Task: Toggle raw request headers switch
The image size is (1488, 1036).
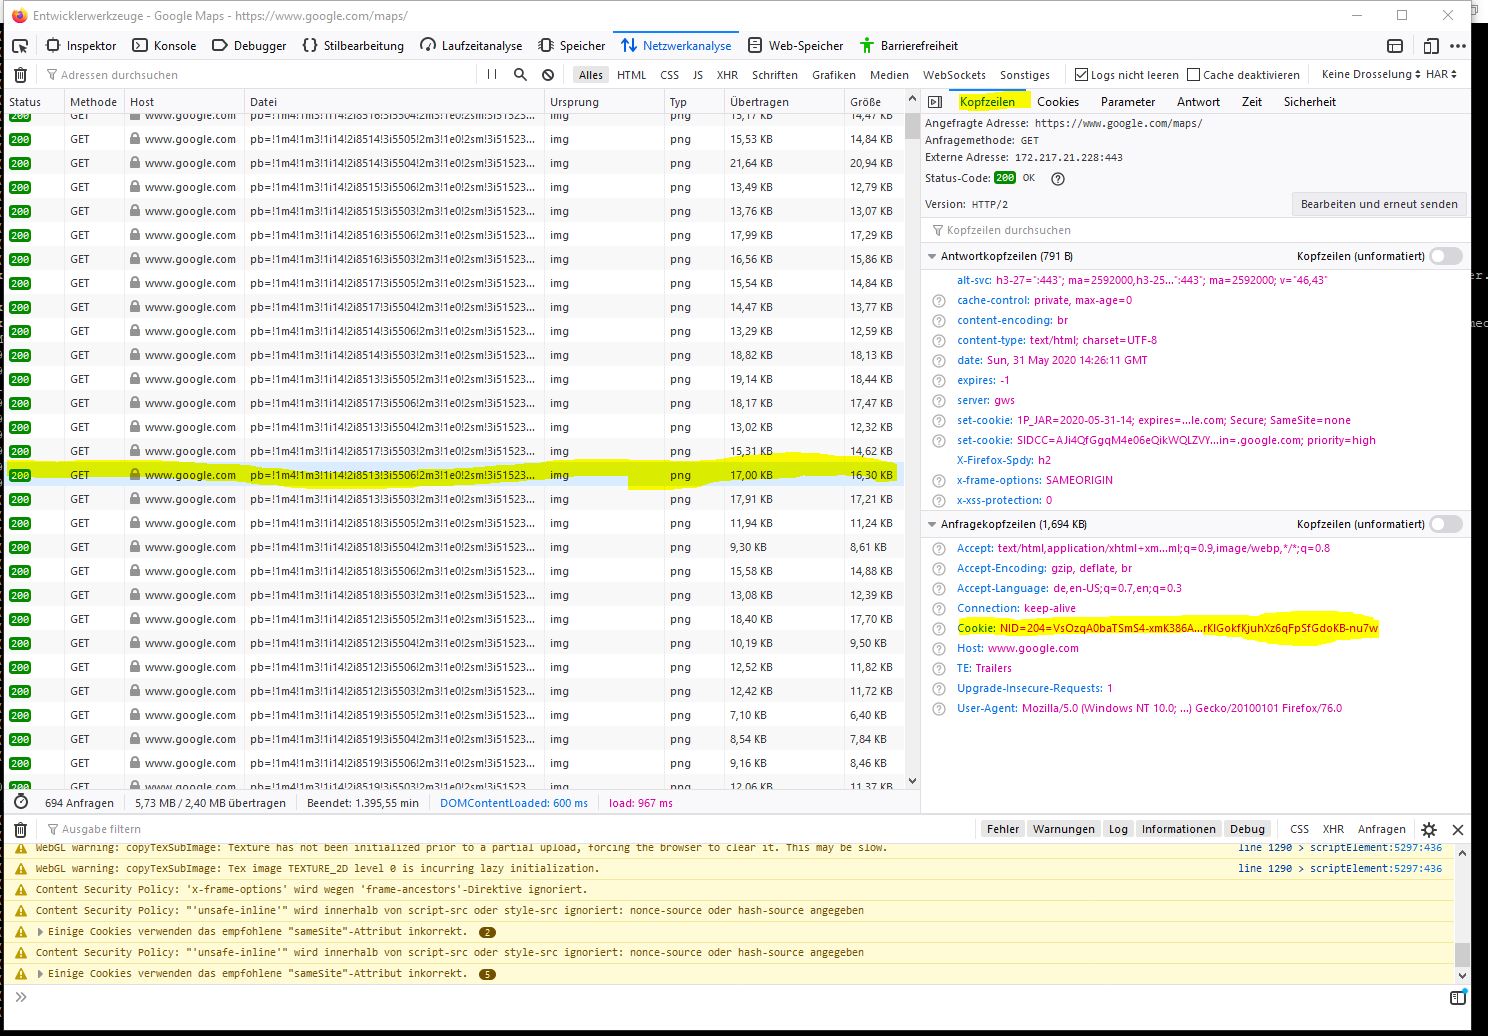Action: (1446, 524)
